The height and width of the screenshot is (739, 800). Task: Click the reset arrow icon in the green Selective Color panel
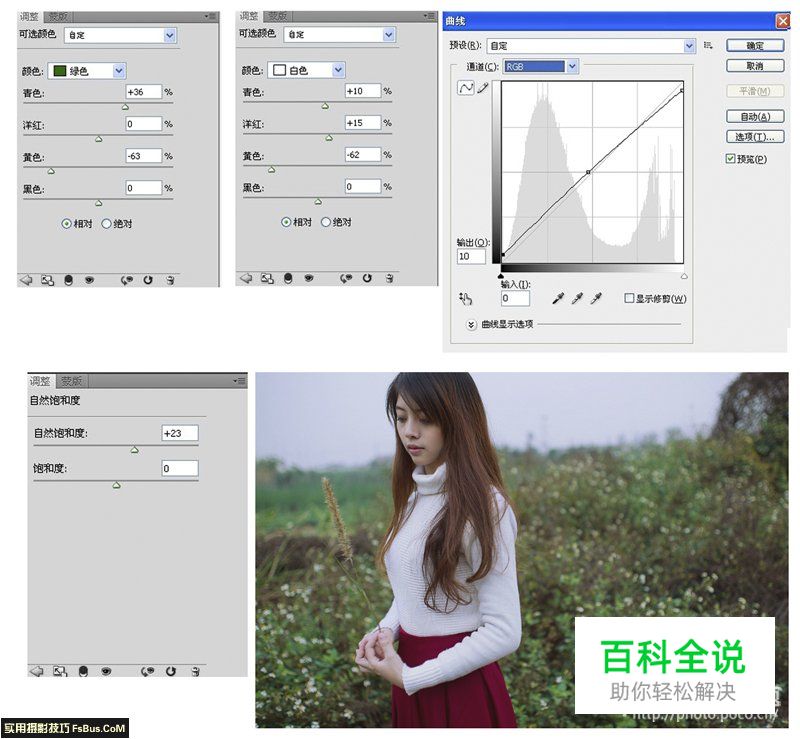148,280
